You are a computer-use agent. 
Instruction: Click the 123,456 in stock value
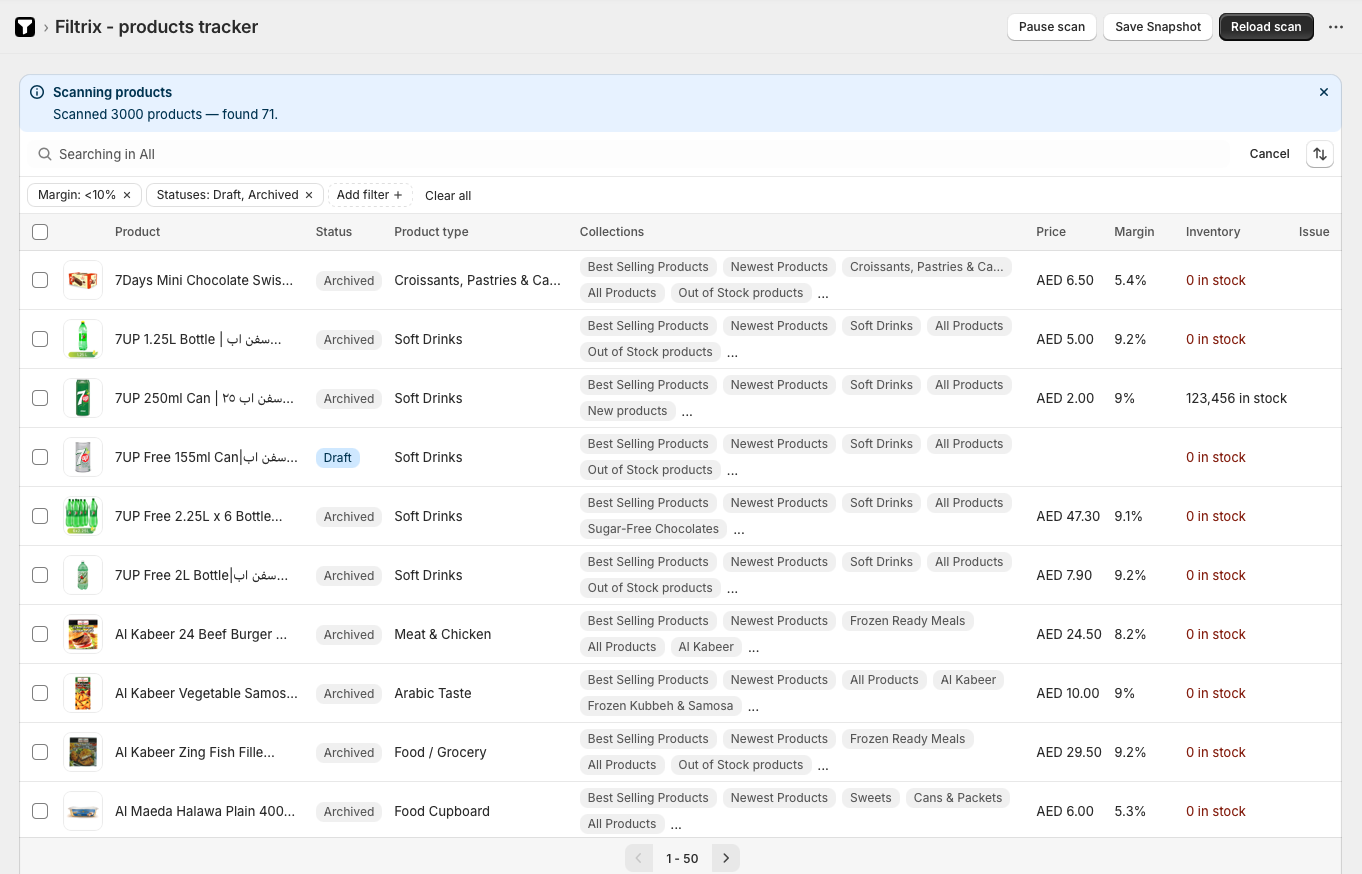[1236, 398]
